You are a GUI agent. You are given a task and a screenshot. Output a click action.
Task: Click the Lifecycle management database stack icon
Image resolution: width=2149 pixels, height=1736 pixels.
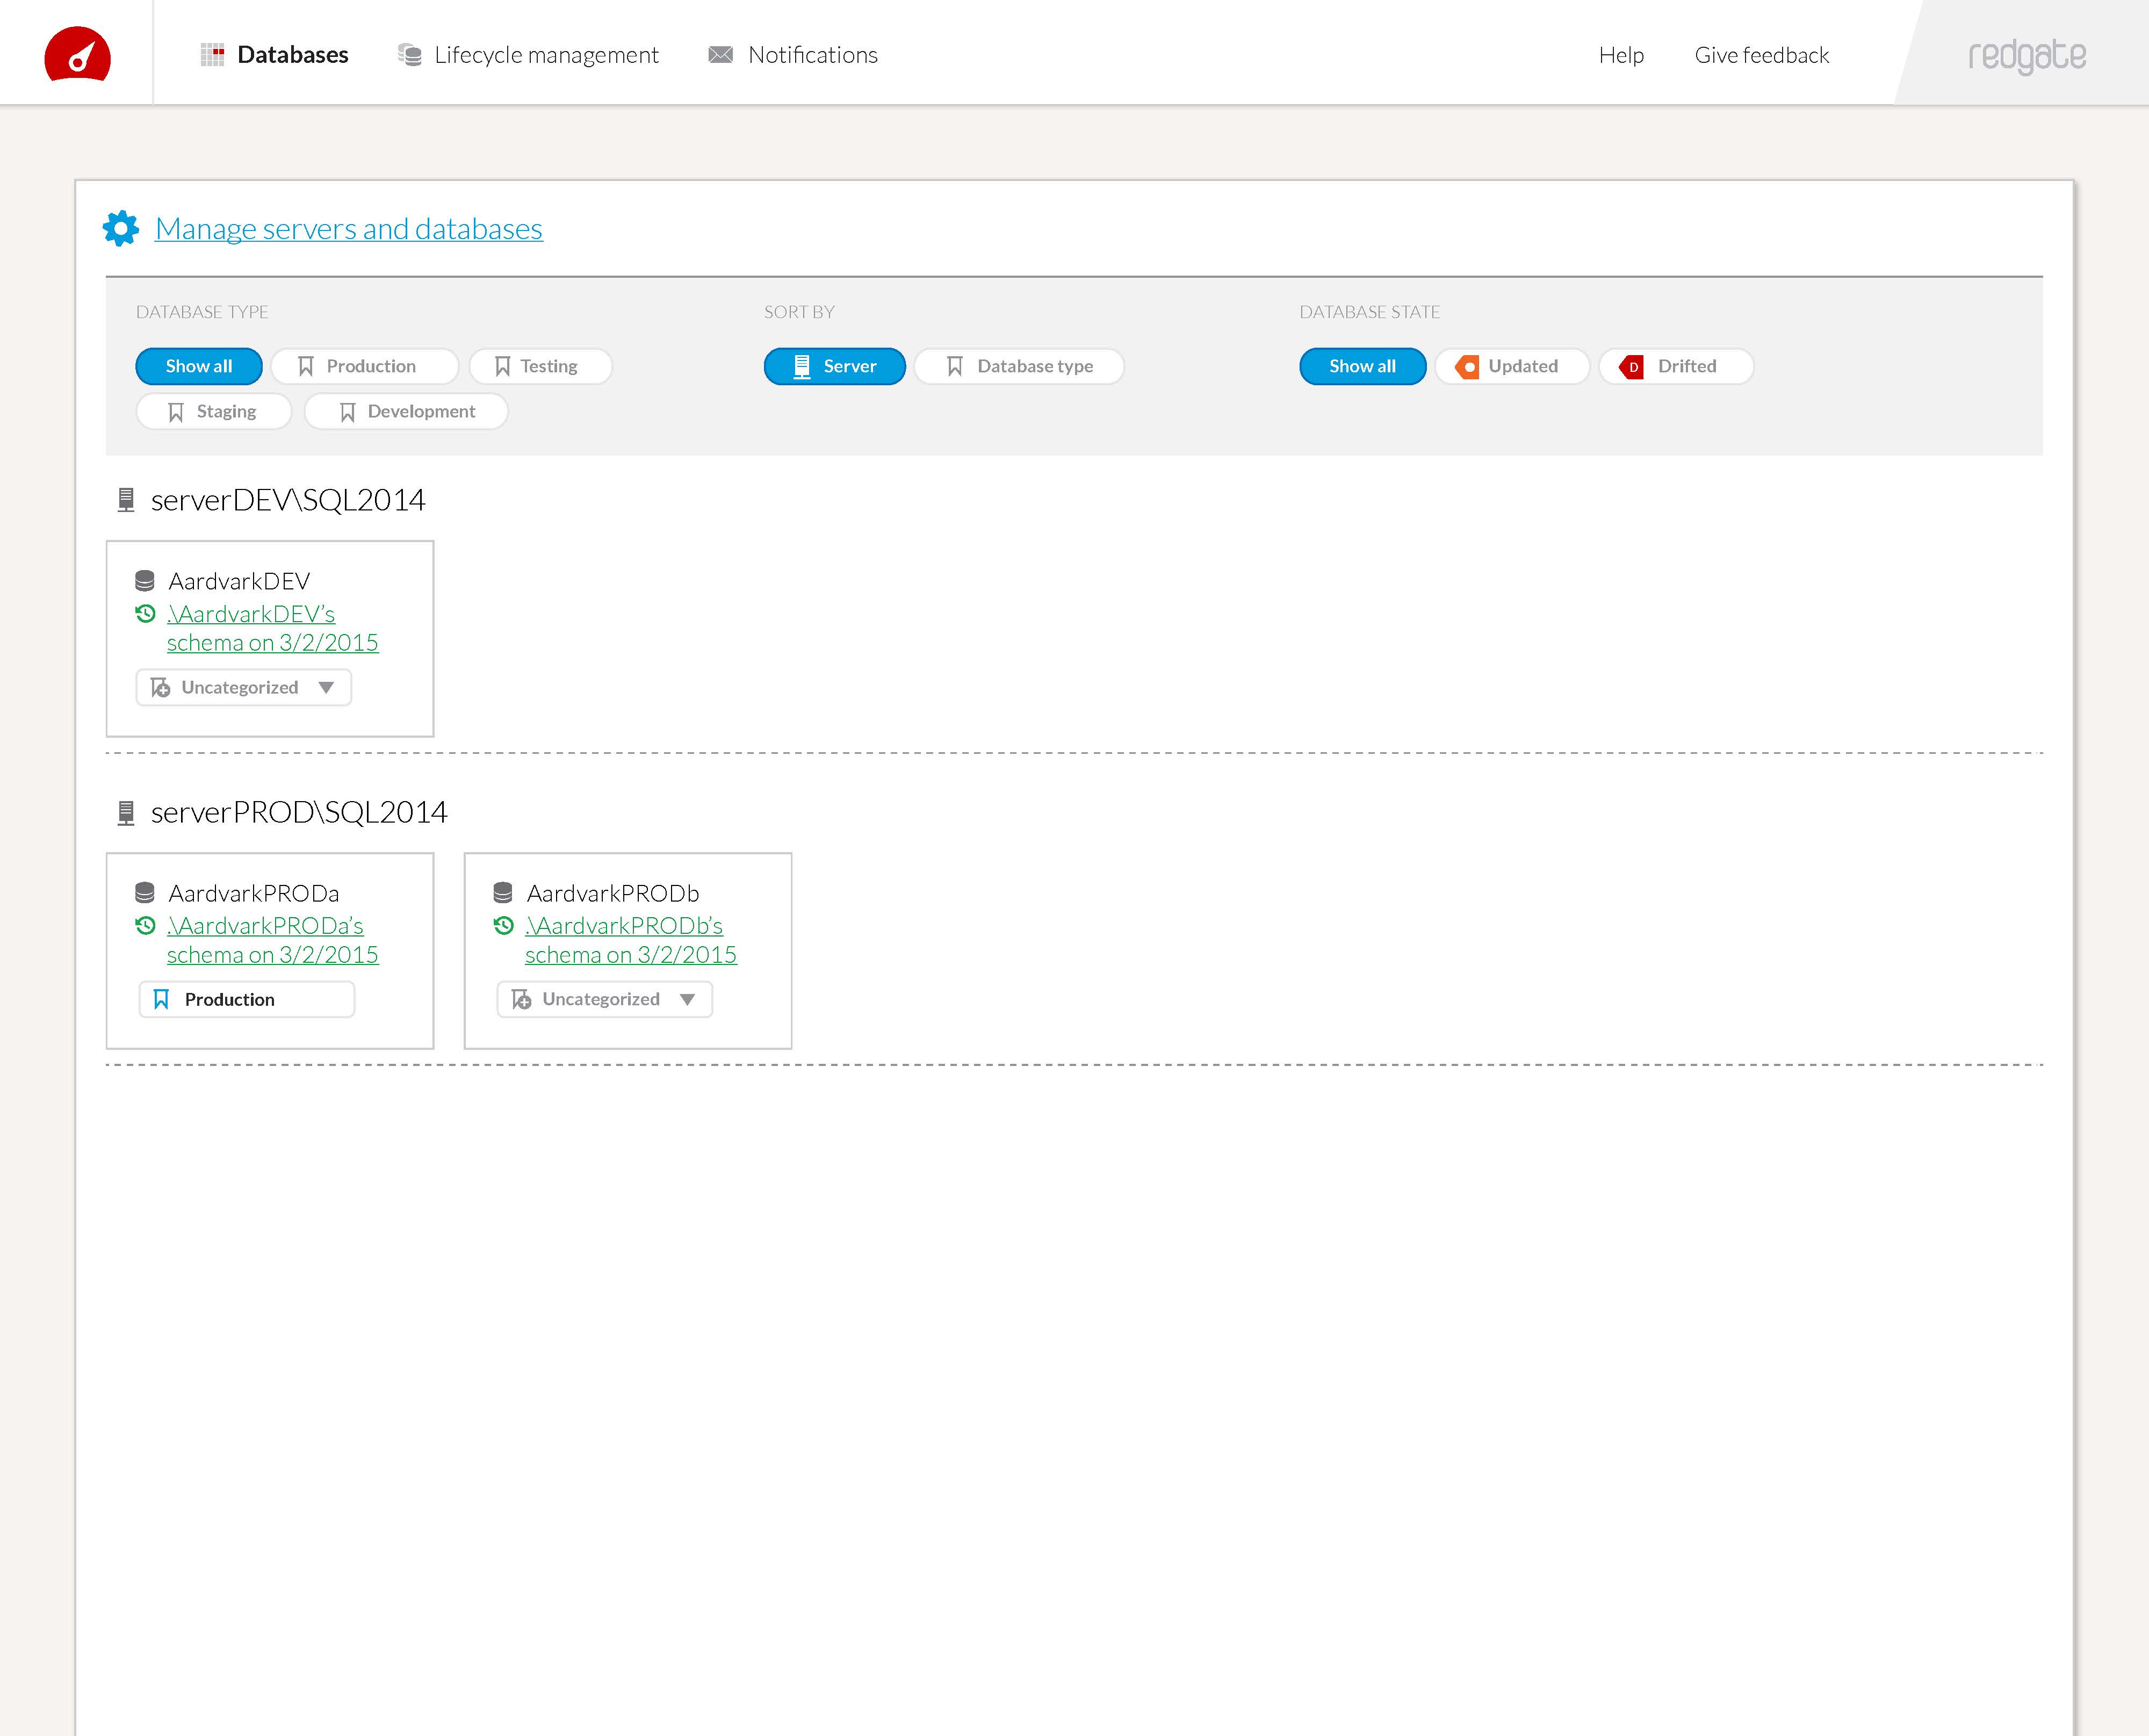(409, 55)
